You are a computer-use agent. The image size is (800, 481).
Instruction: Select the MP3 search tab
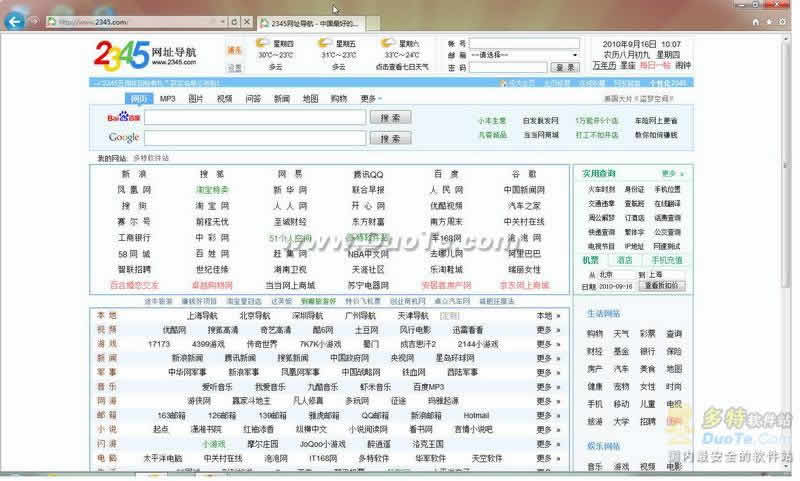pyautogui.click(x=167, y=98)
